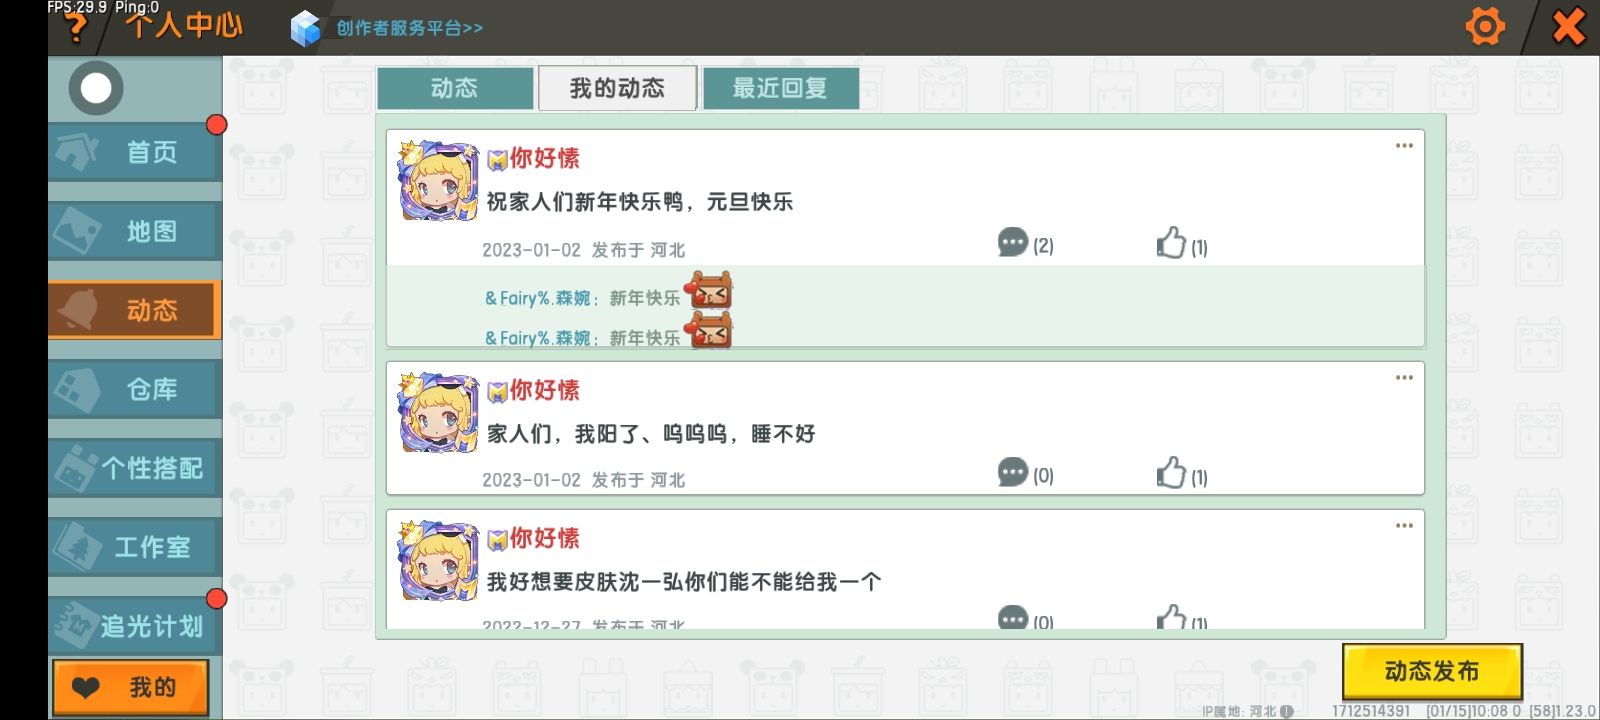Switch to the 最近回复 tab
This screenshot has width=1600, height=720.
(780, 88)
